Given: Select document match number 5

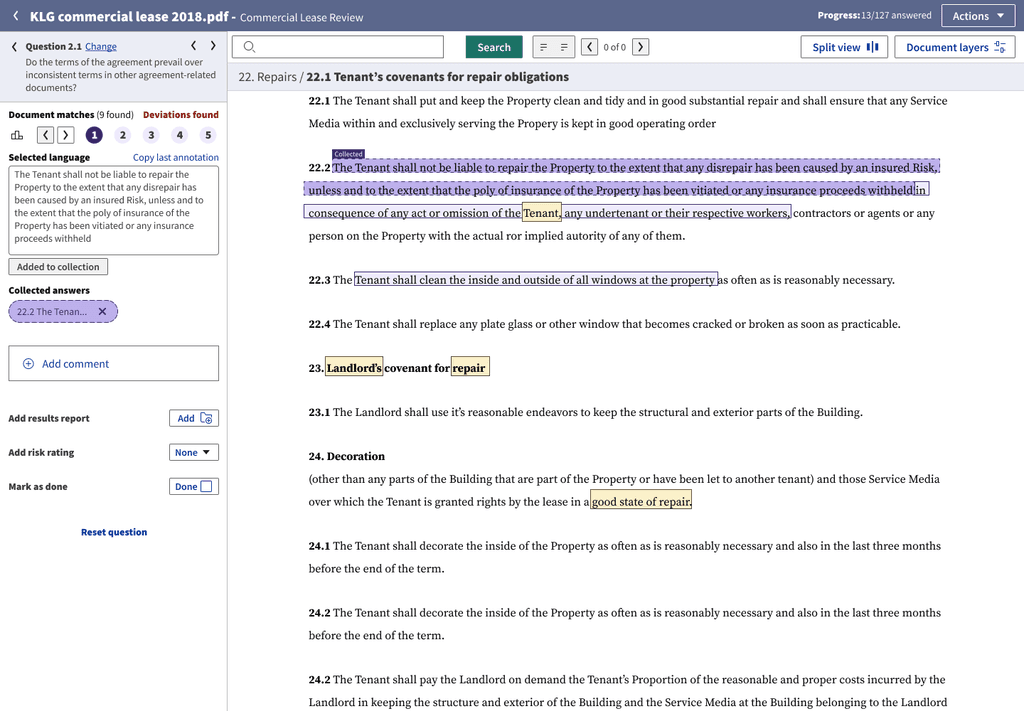Looking at the screenshot, I should (208, 135).
